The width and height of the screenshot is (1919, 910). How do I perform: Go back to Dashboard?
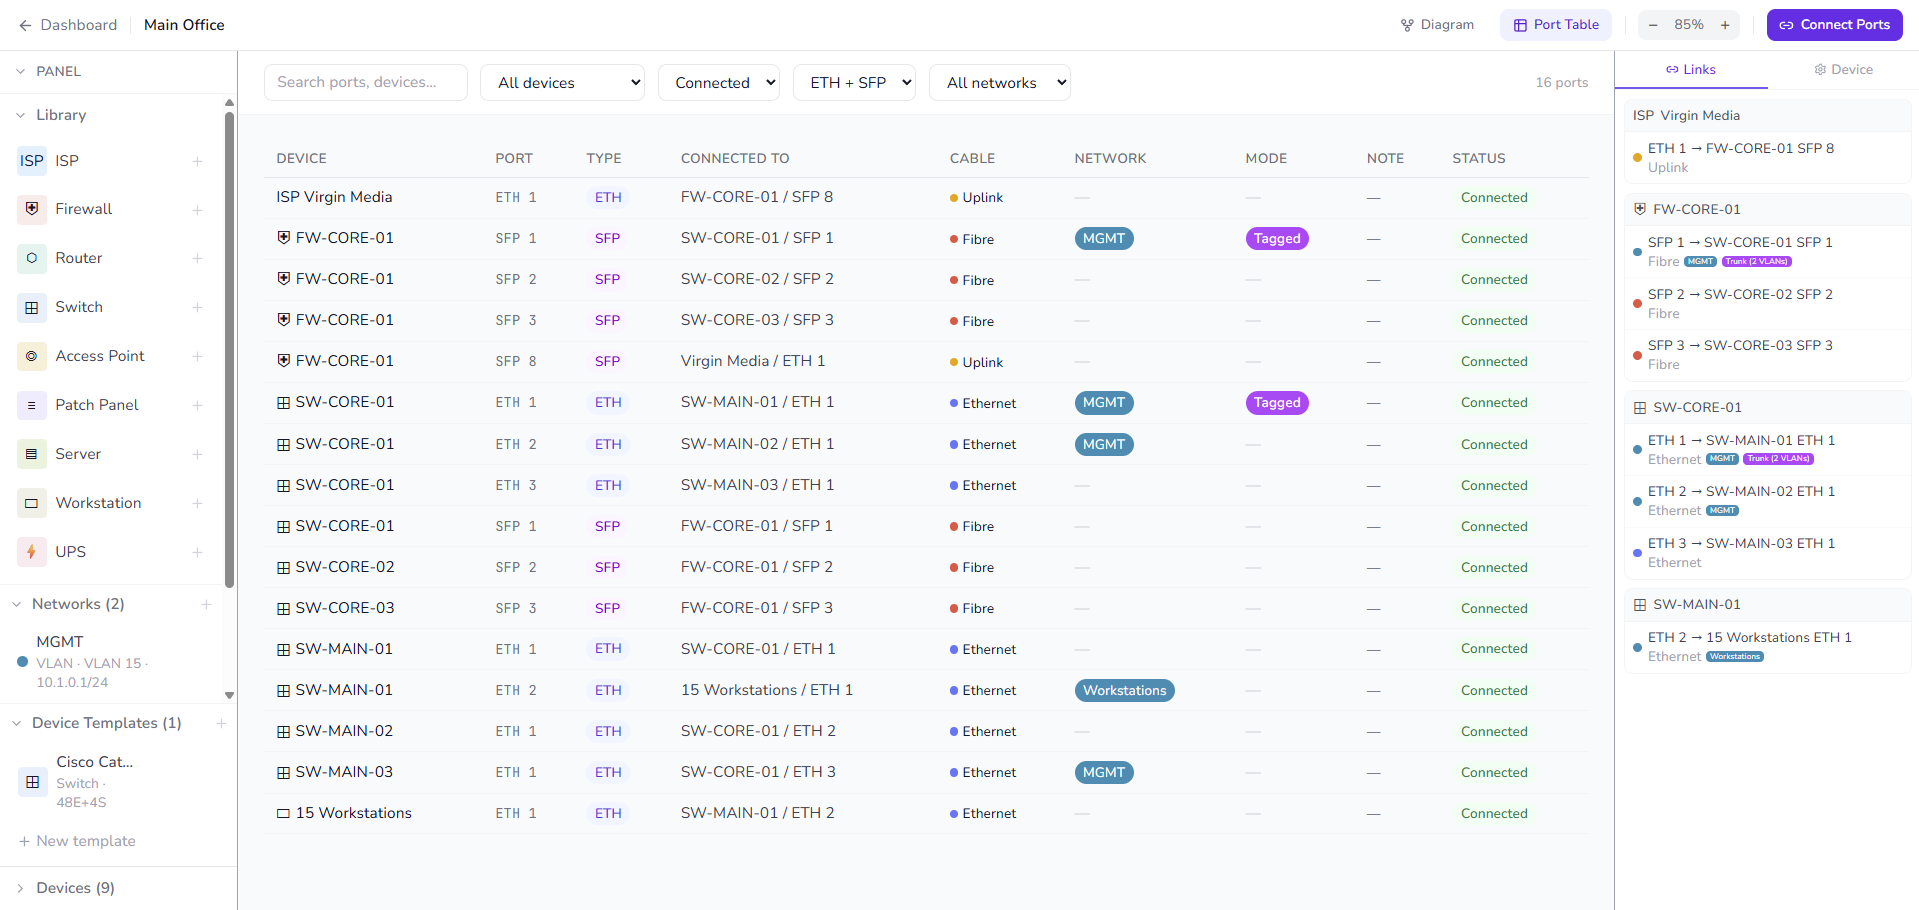coord(68,25)
